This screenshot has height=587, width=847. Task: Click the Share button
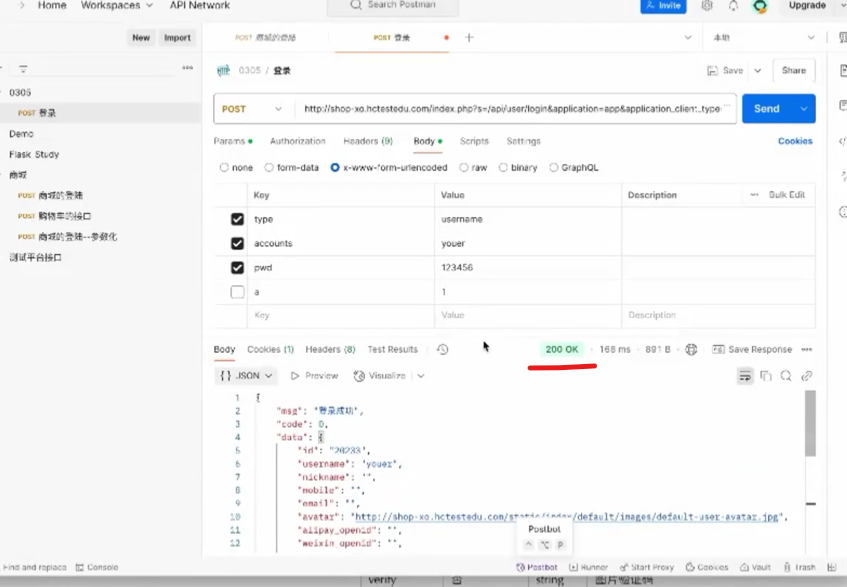794,71
